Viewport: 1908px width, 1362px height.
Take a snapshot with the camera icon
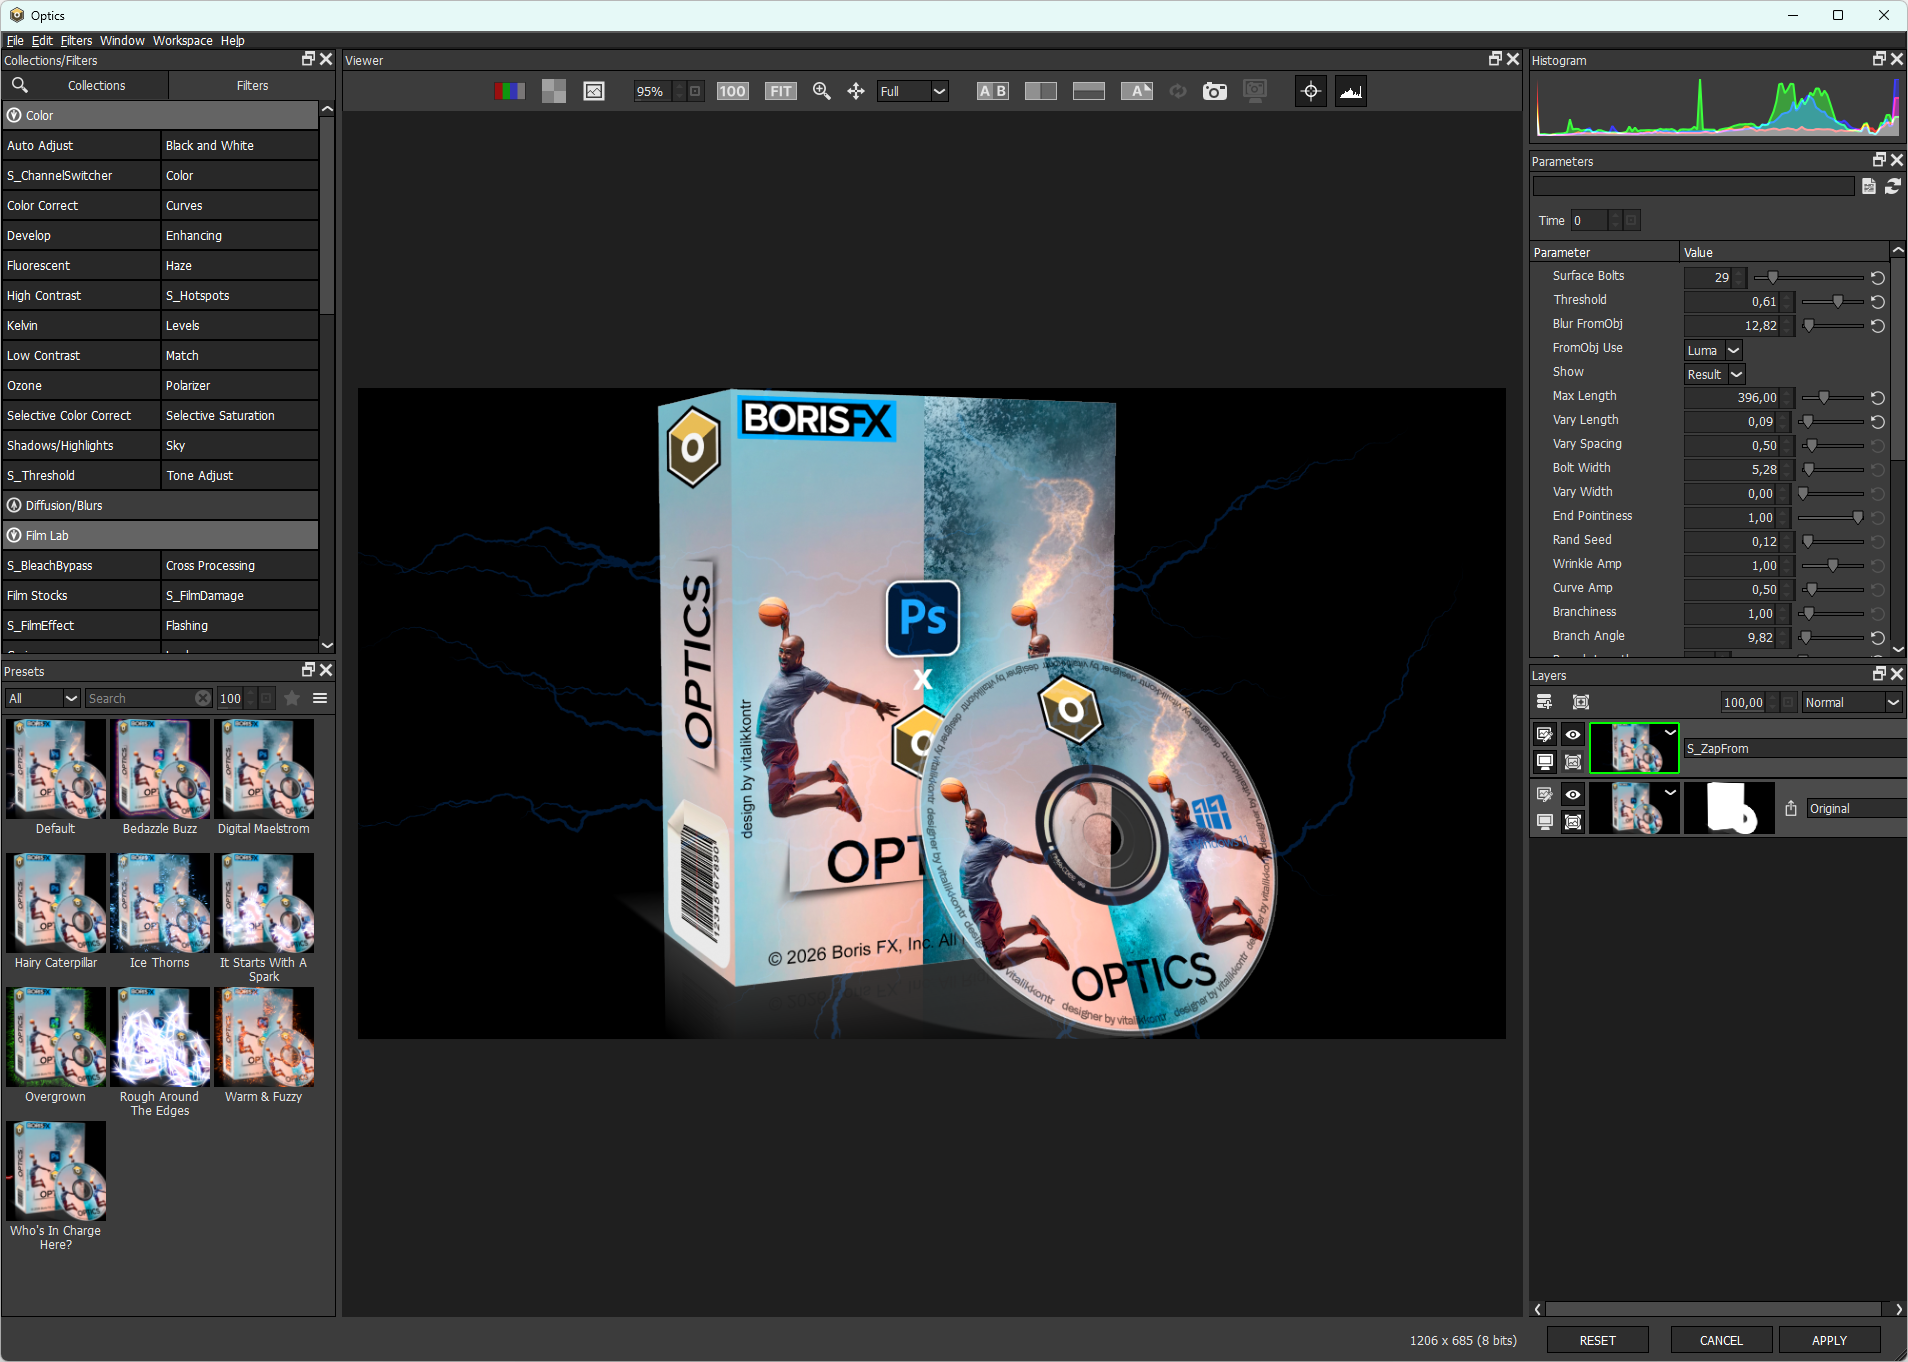click(1214, 91)
